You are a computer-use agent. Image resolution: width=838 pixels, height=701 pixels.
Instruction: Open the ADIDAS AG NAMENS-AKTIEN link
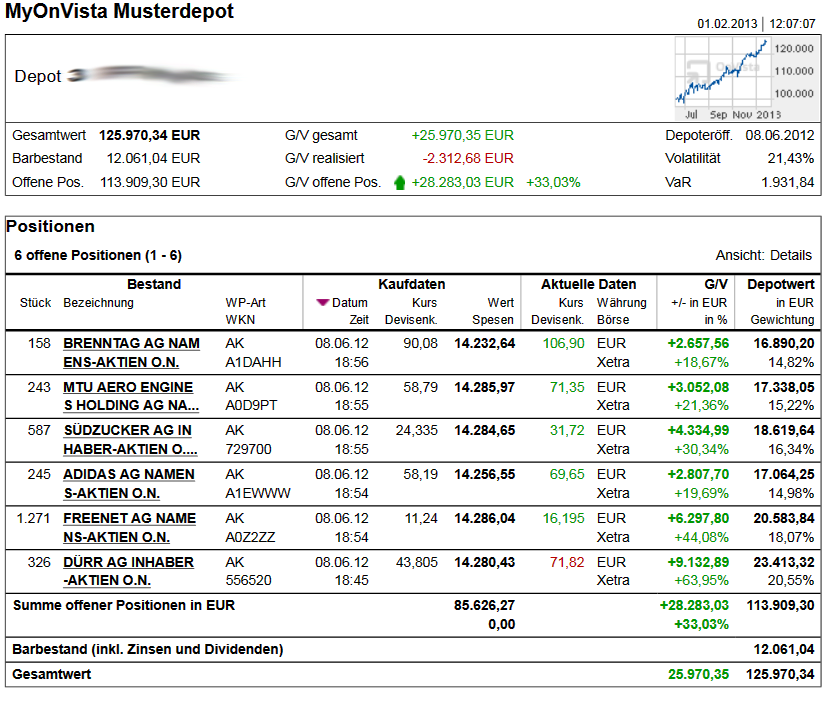(x=129, y=484)
